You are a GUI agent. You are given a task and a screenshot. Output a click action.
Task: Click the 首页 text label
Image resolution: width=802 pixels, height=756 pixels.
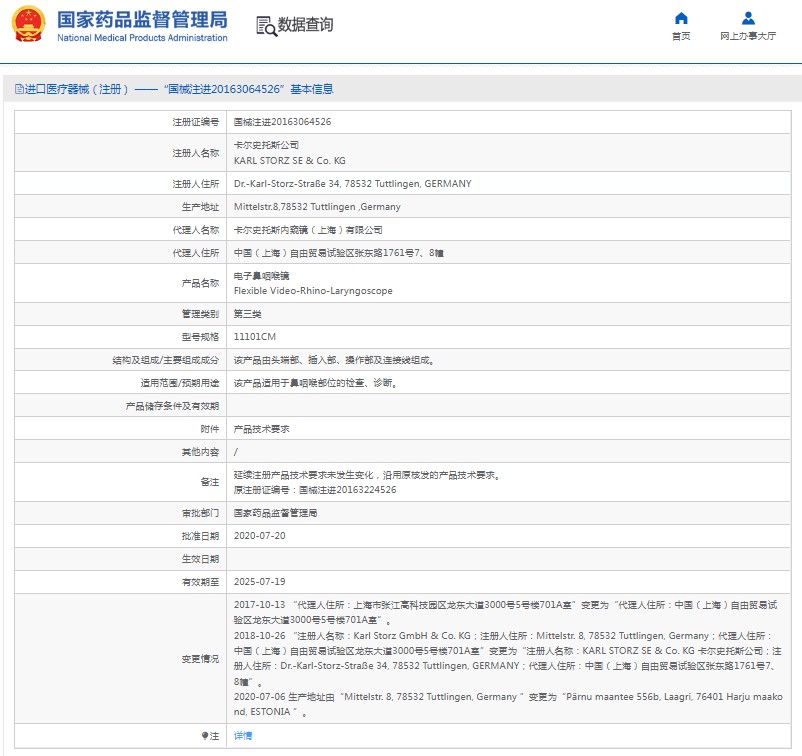[x=681, y=36]
